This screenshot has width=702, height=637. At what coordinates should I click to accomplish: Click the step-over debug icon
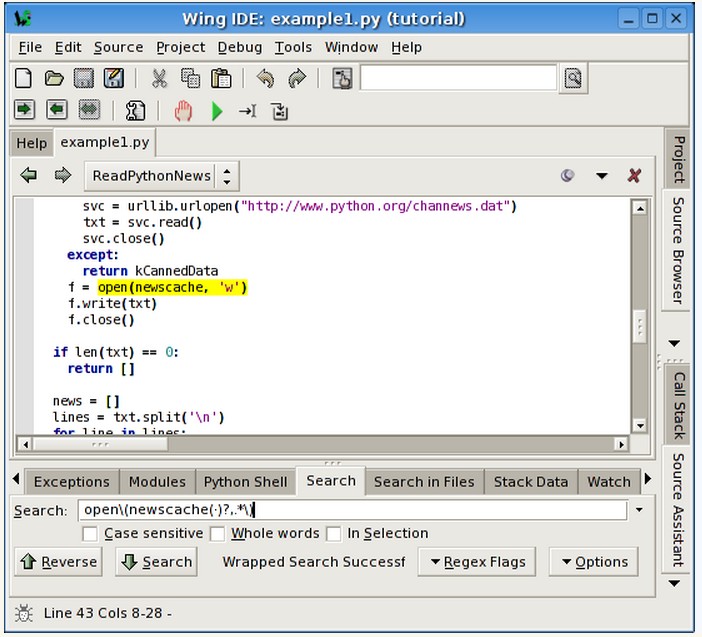[x=279, y=111]
